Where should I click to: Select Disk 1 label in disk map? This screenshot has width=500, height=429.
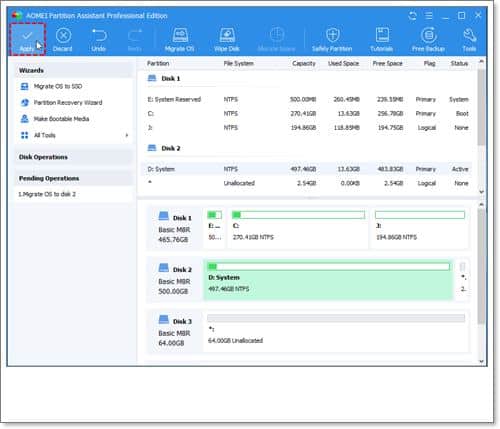click(x=174, y=228)
